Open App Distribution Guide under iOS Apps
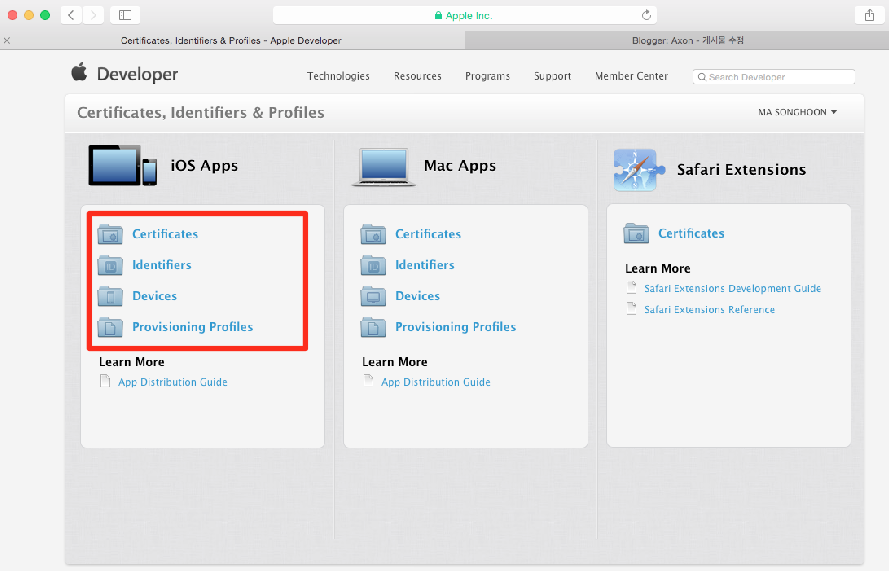Viewport: 889px width, 571px height. point(173,382)
